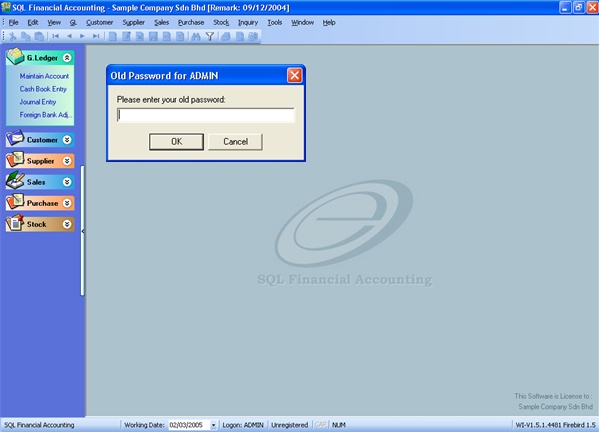Open the Working Date dropdown arrow

click(x=213, y=425)
